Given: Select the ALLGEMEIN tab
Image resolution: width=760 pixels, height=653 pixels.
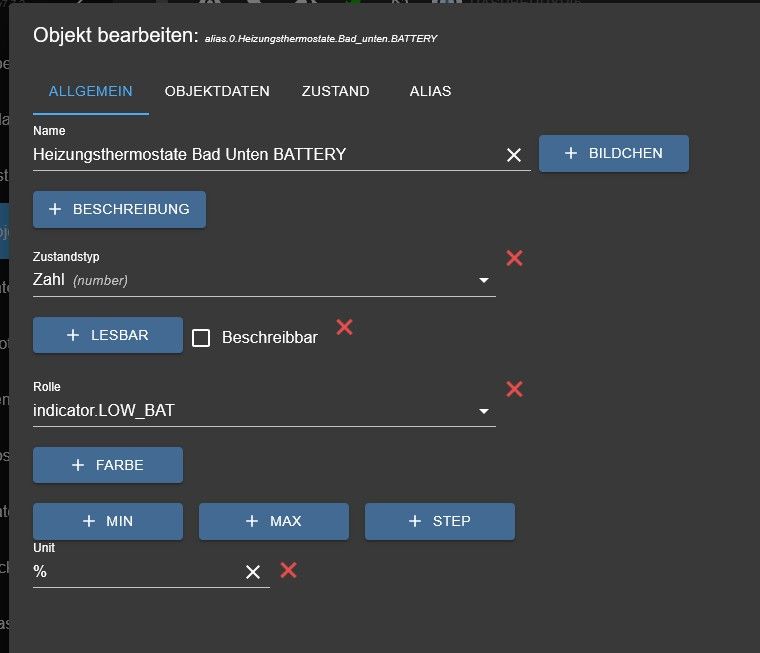Looking at the screenshot, I should click(x=91, y=91).
